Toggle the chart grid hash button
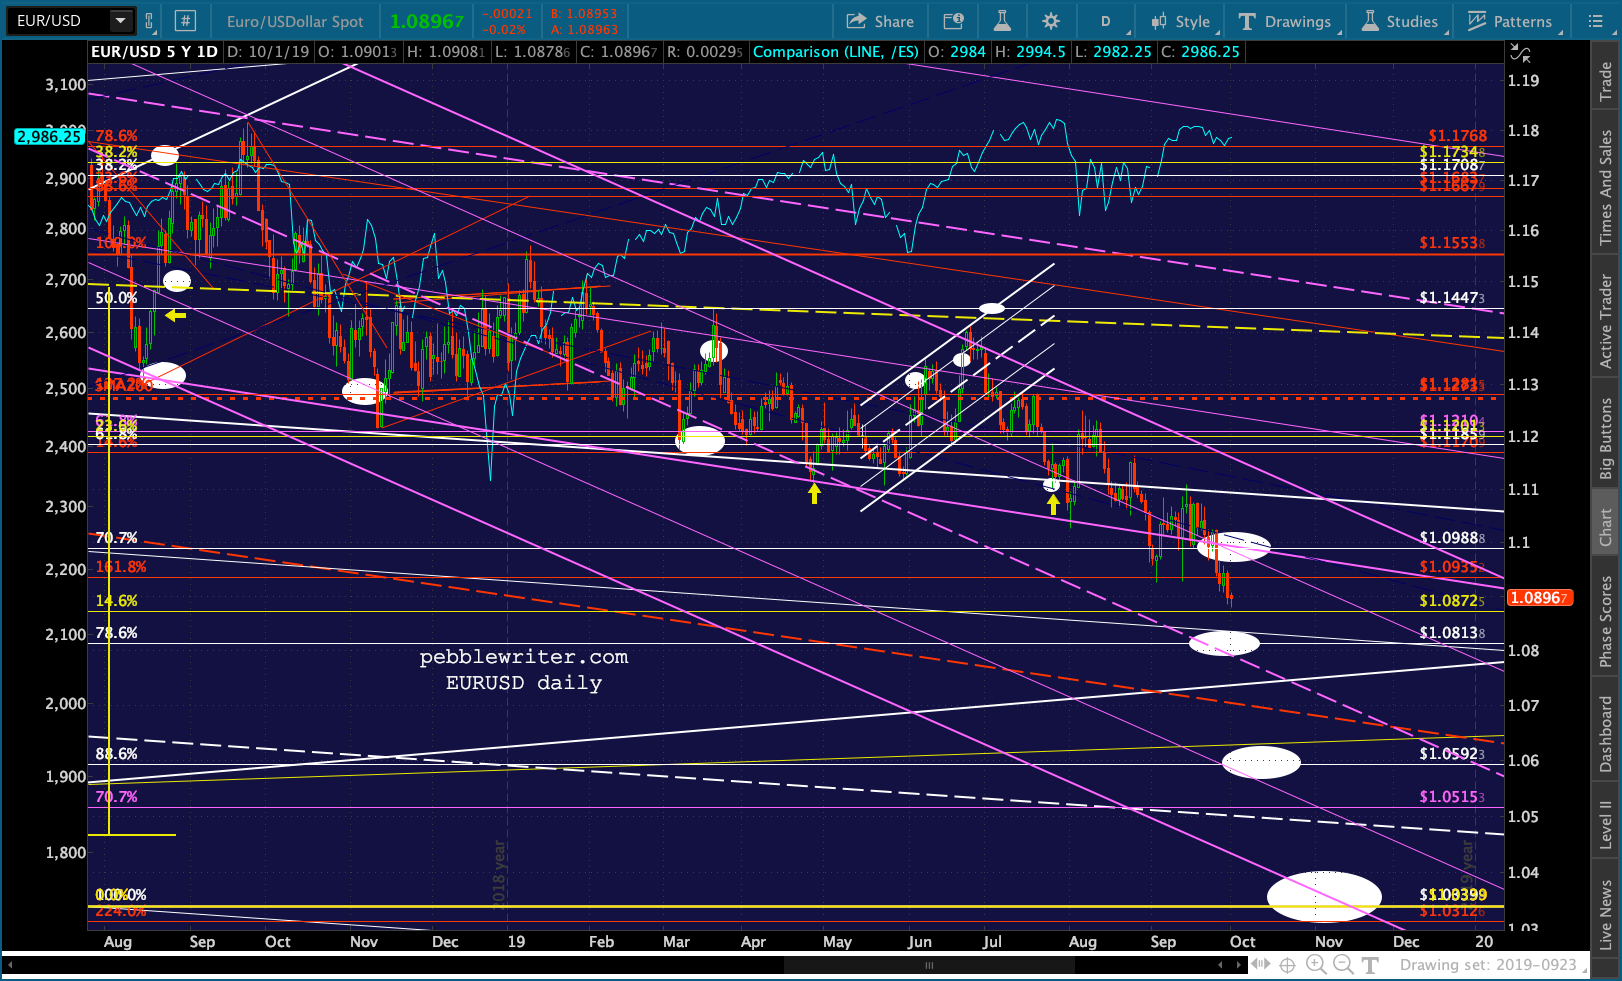Image resolution: width=1622 pixels, height=981 pixels. coord(185,21)
